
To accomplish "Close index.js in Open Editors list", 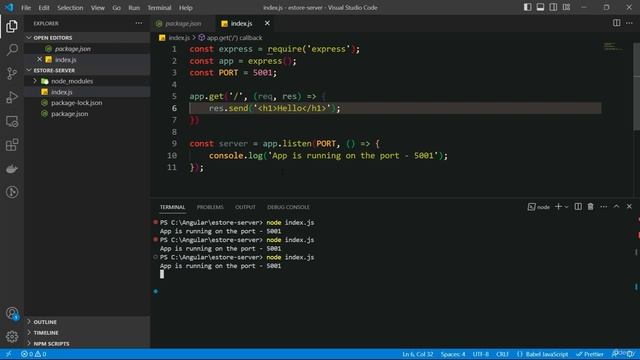I will [40, 60].
